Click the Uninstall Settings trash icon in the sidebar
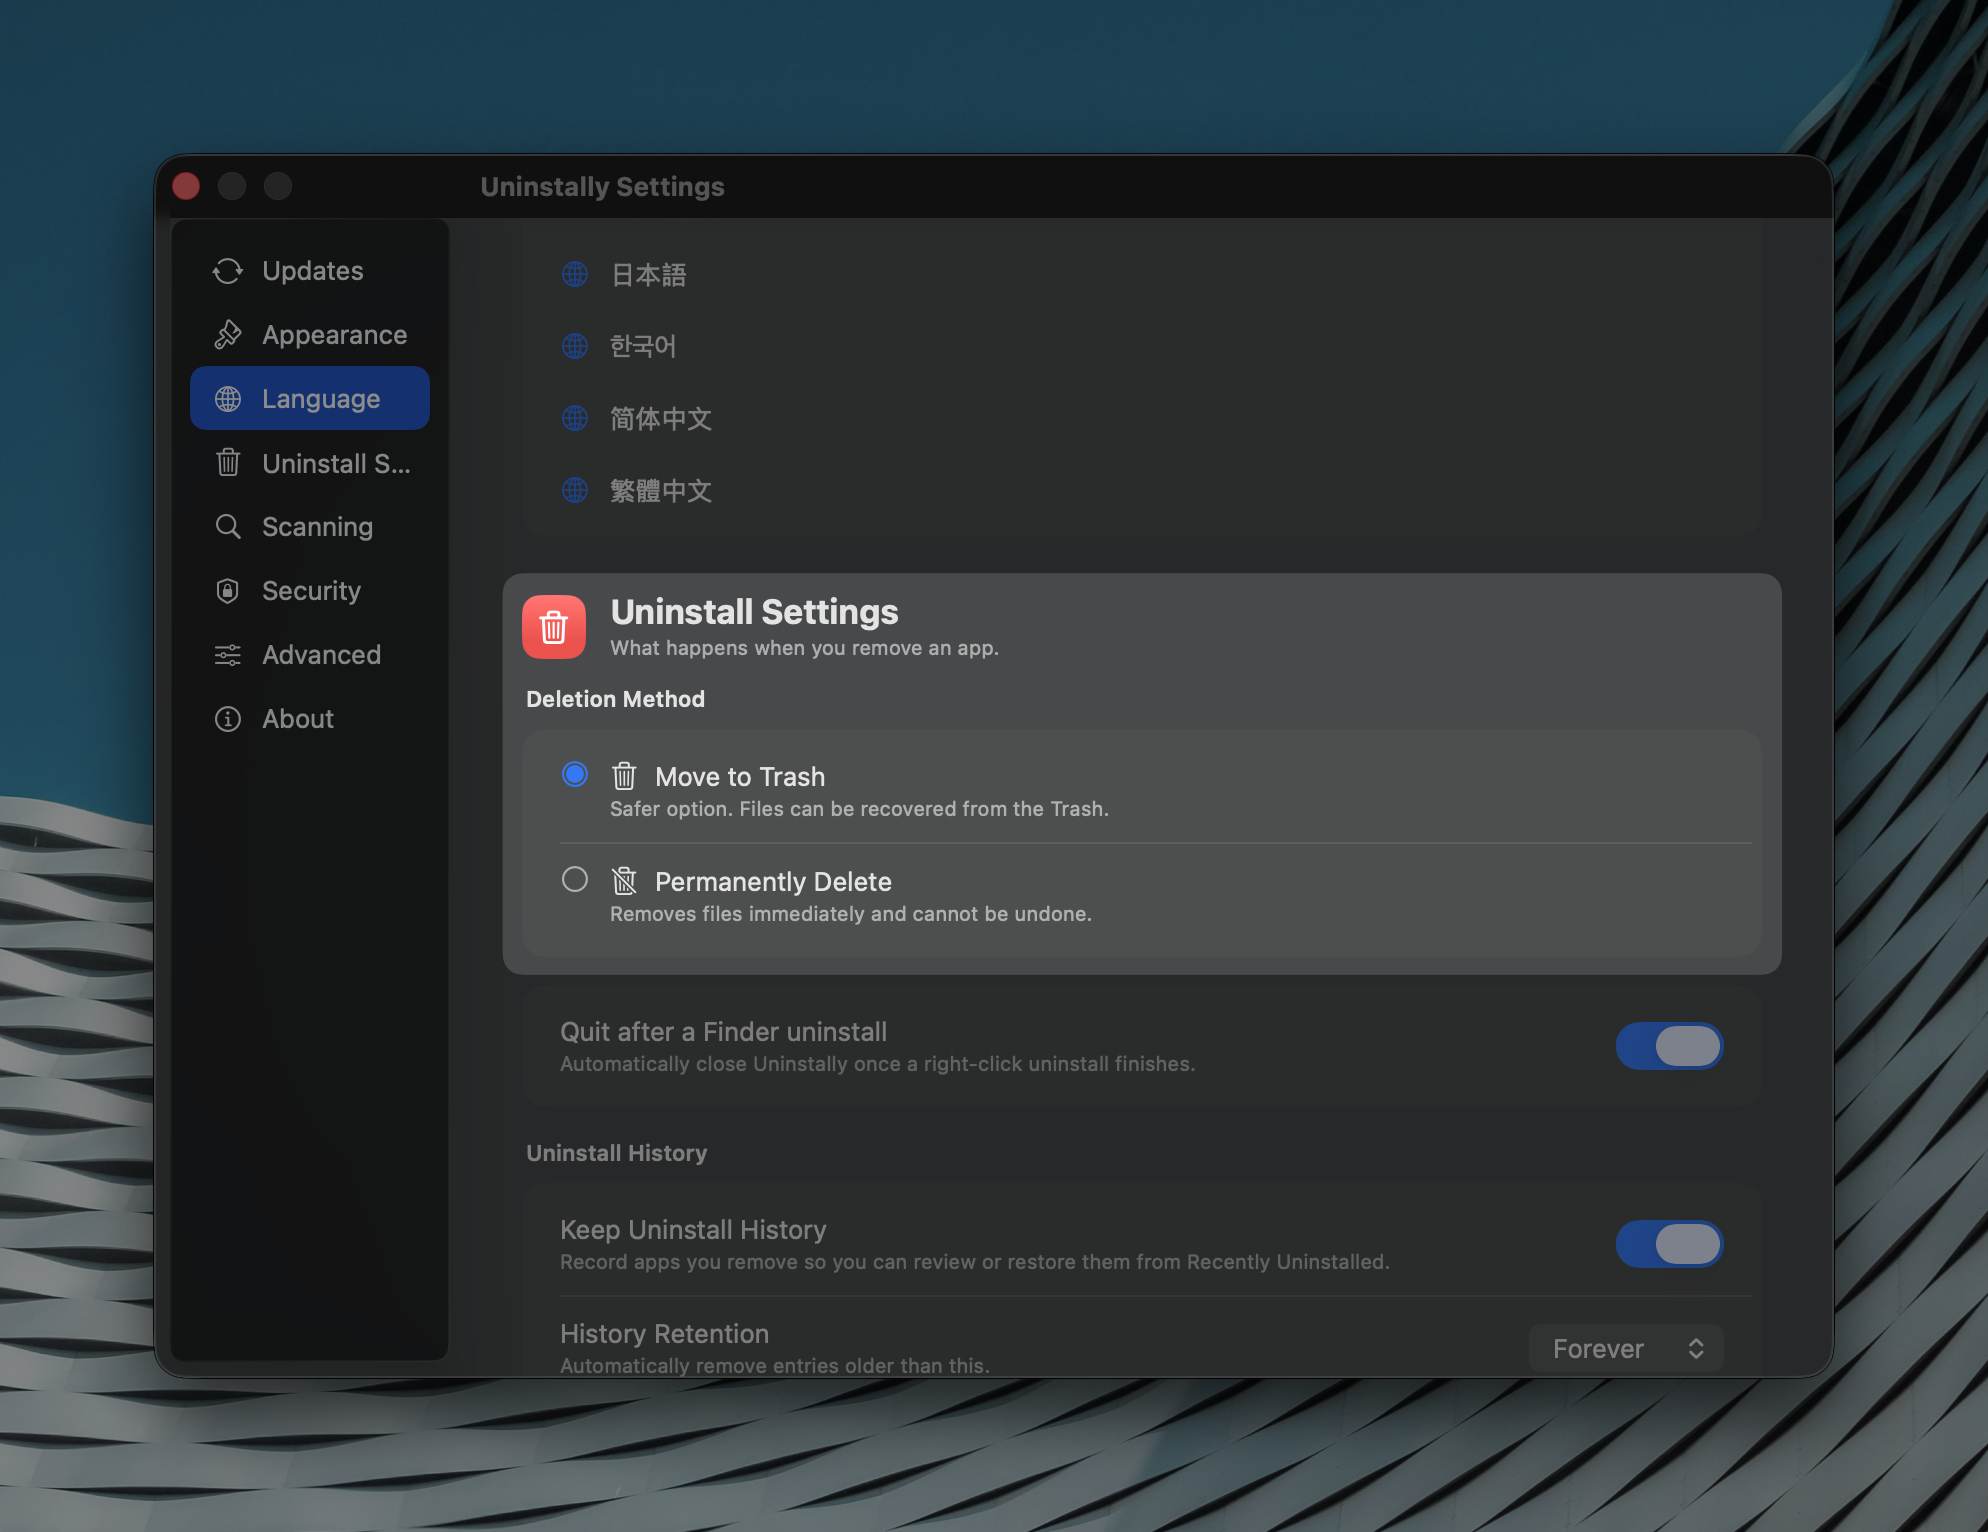This screenshot has height=1532, width=1988. pyautogui.click(x=228, y=463)
